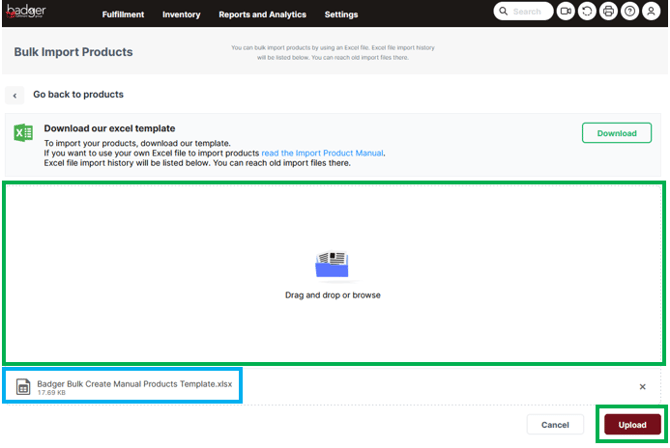Click the file folder icon in drop zone
The height and width of the screenshot is (448, 670).
(x=332, y=264)
